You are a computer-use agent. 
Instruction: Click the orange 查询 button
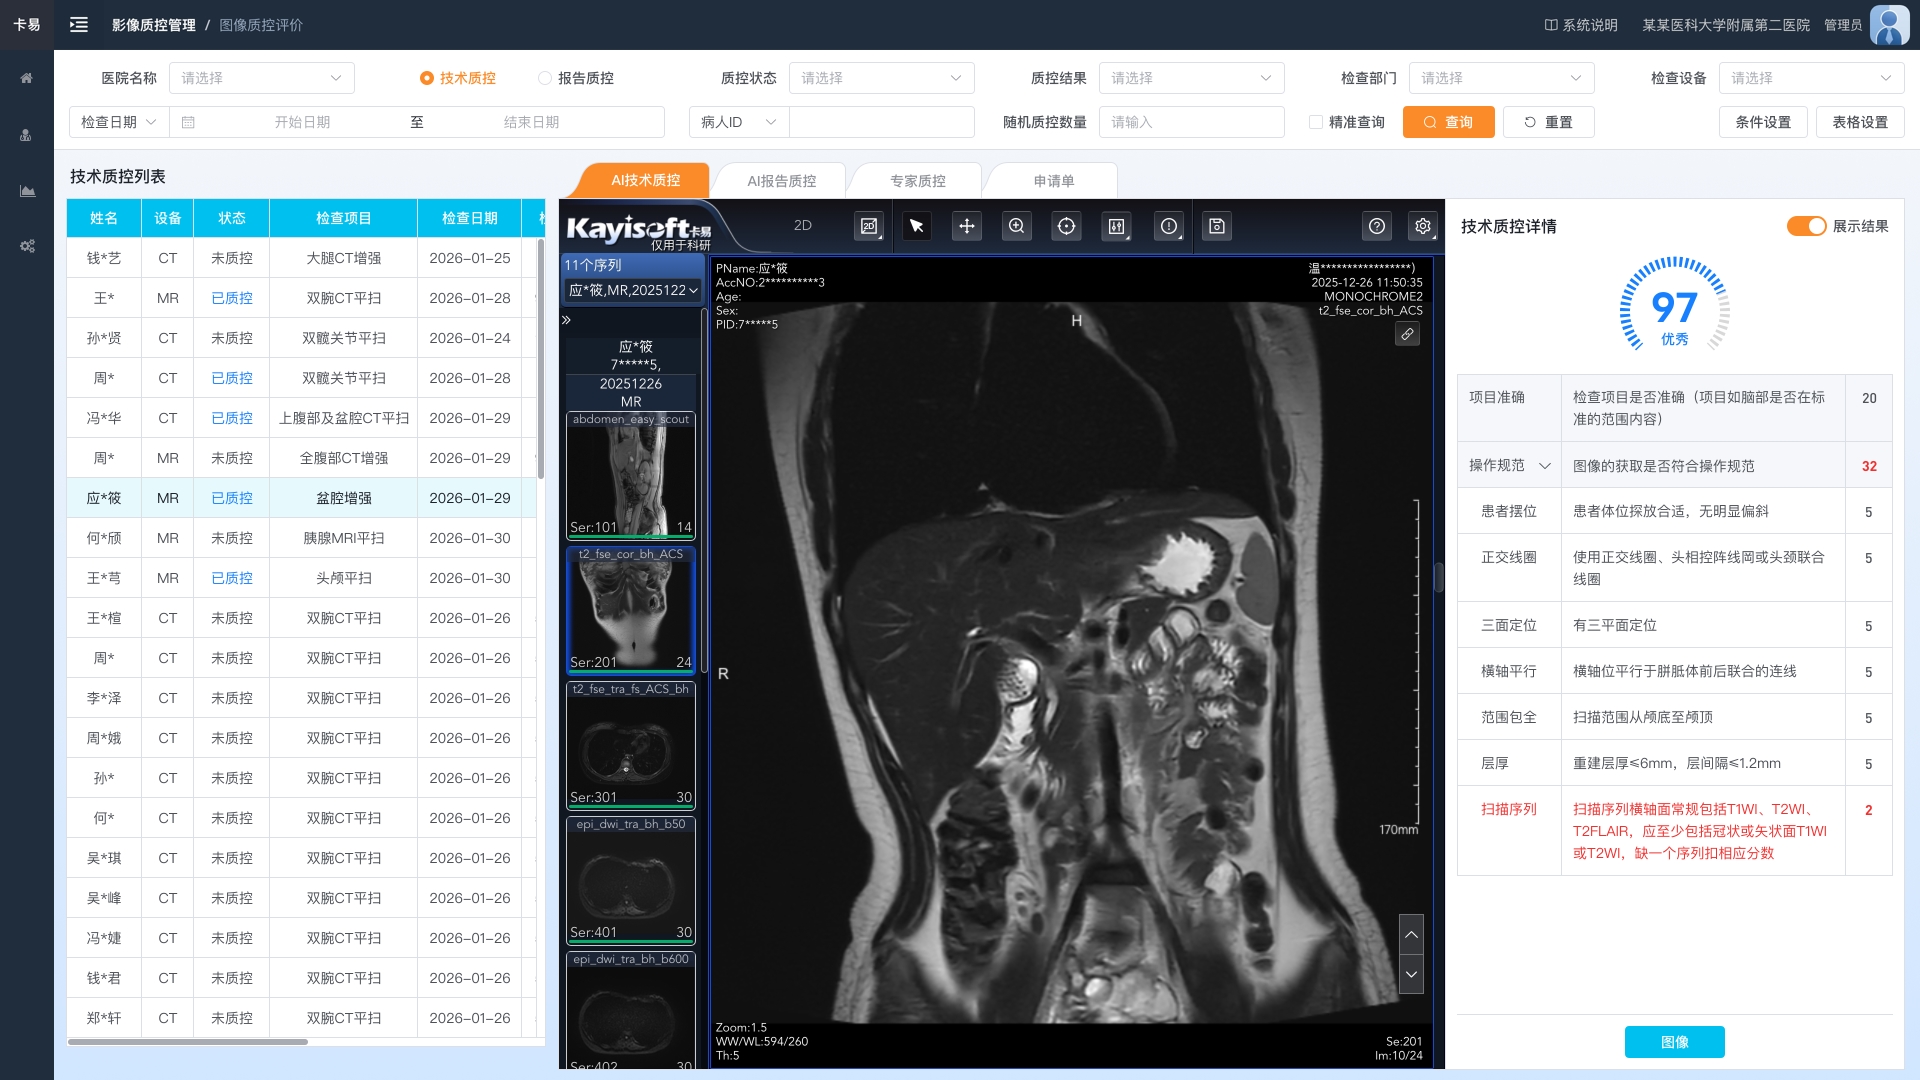click(1448, 122)
